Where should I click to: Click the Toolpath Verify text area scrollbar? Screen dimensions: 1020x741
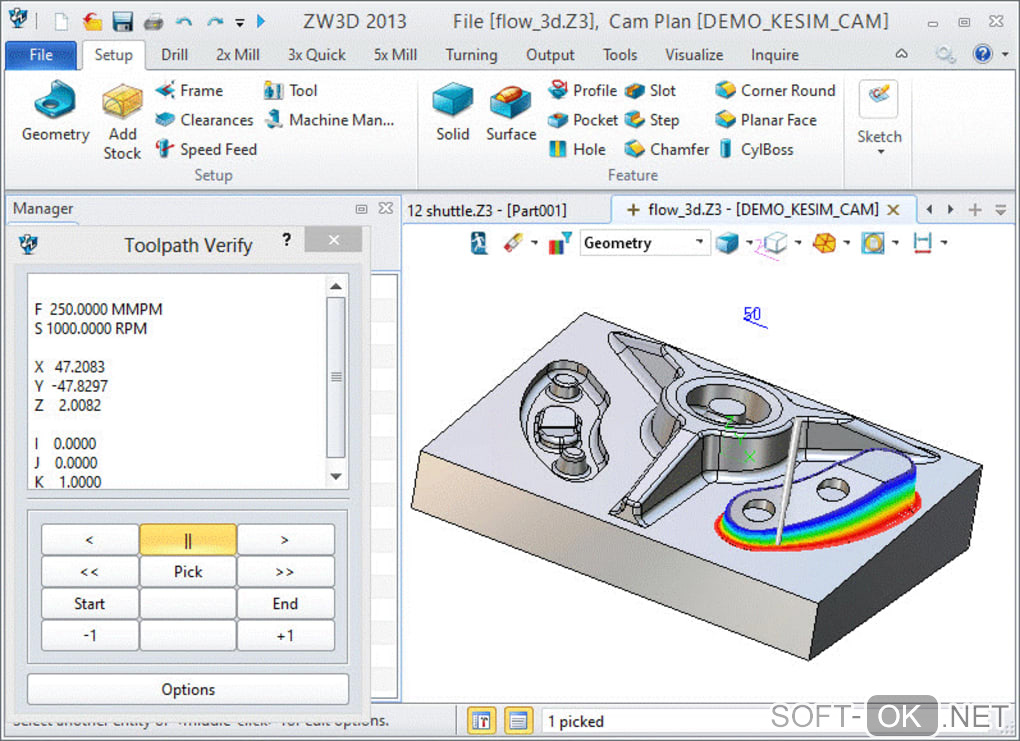click(x=336, y=377)
